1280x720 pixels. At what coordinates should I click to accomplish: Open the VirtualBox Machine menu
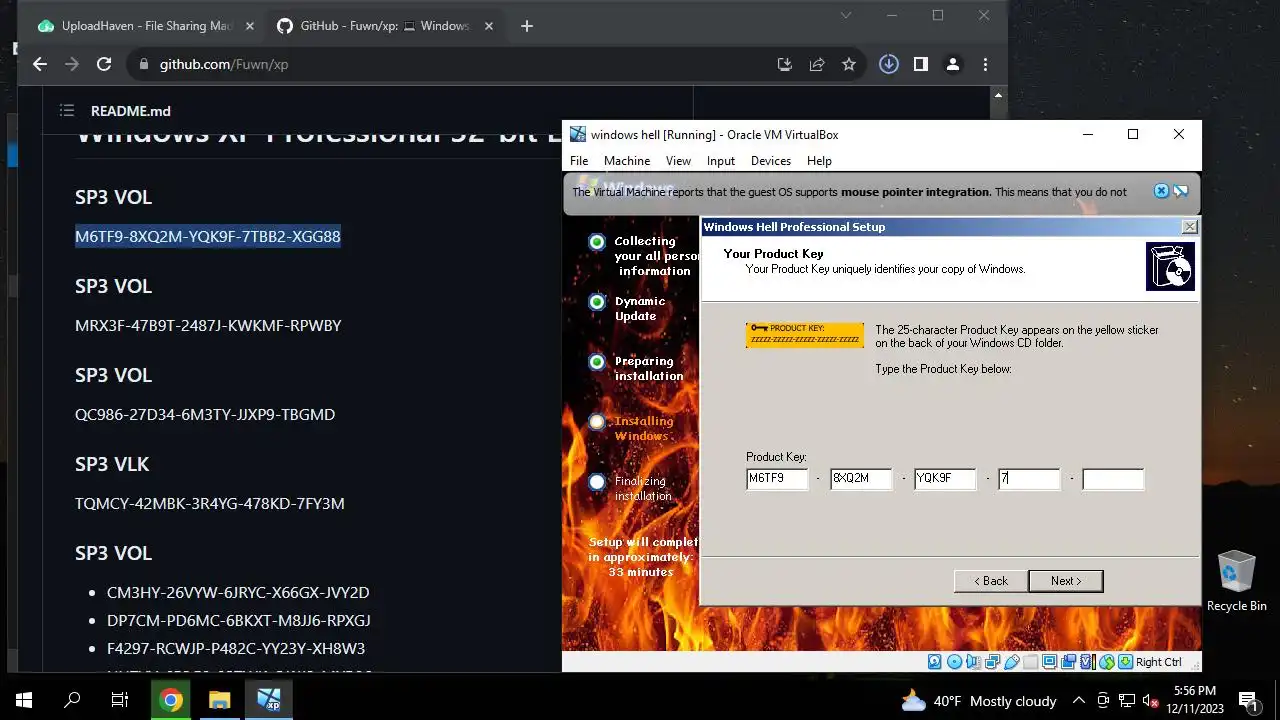[x=627, y=161]
